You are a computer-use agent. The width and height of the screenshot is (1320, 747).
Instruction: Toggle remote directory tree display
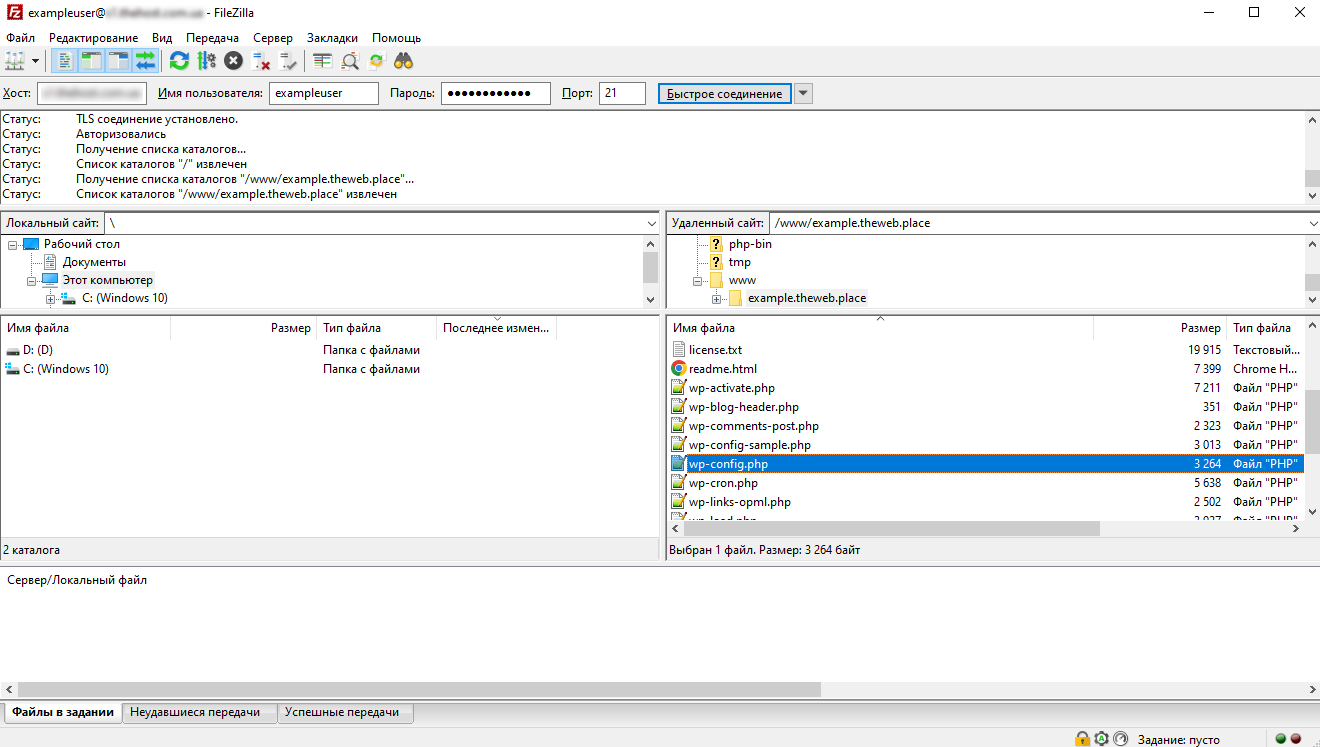(119, 61)
